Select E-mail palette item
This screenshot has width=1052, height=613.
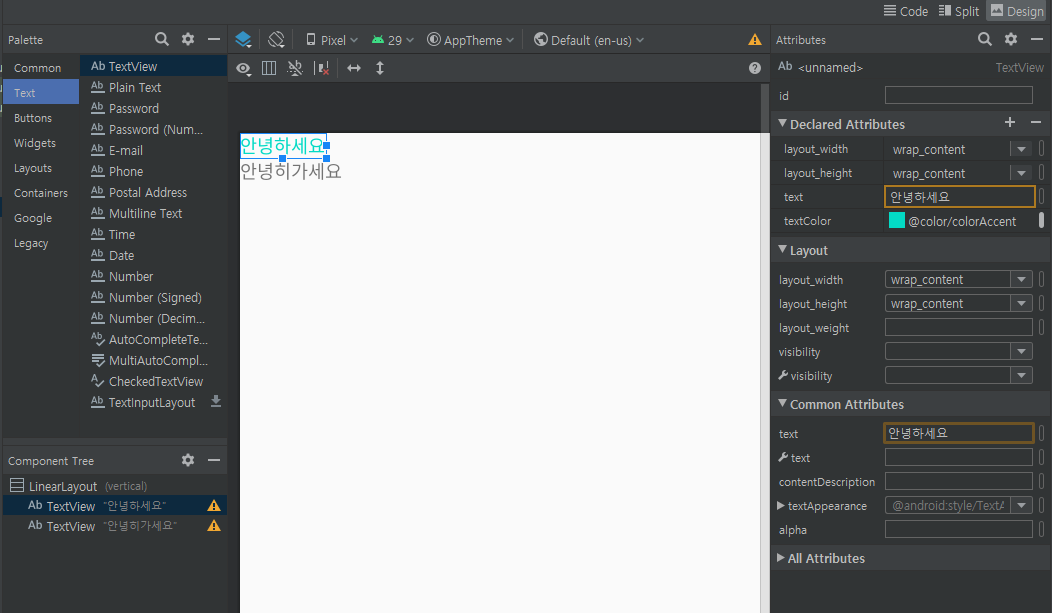(154, 150)
